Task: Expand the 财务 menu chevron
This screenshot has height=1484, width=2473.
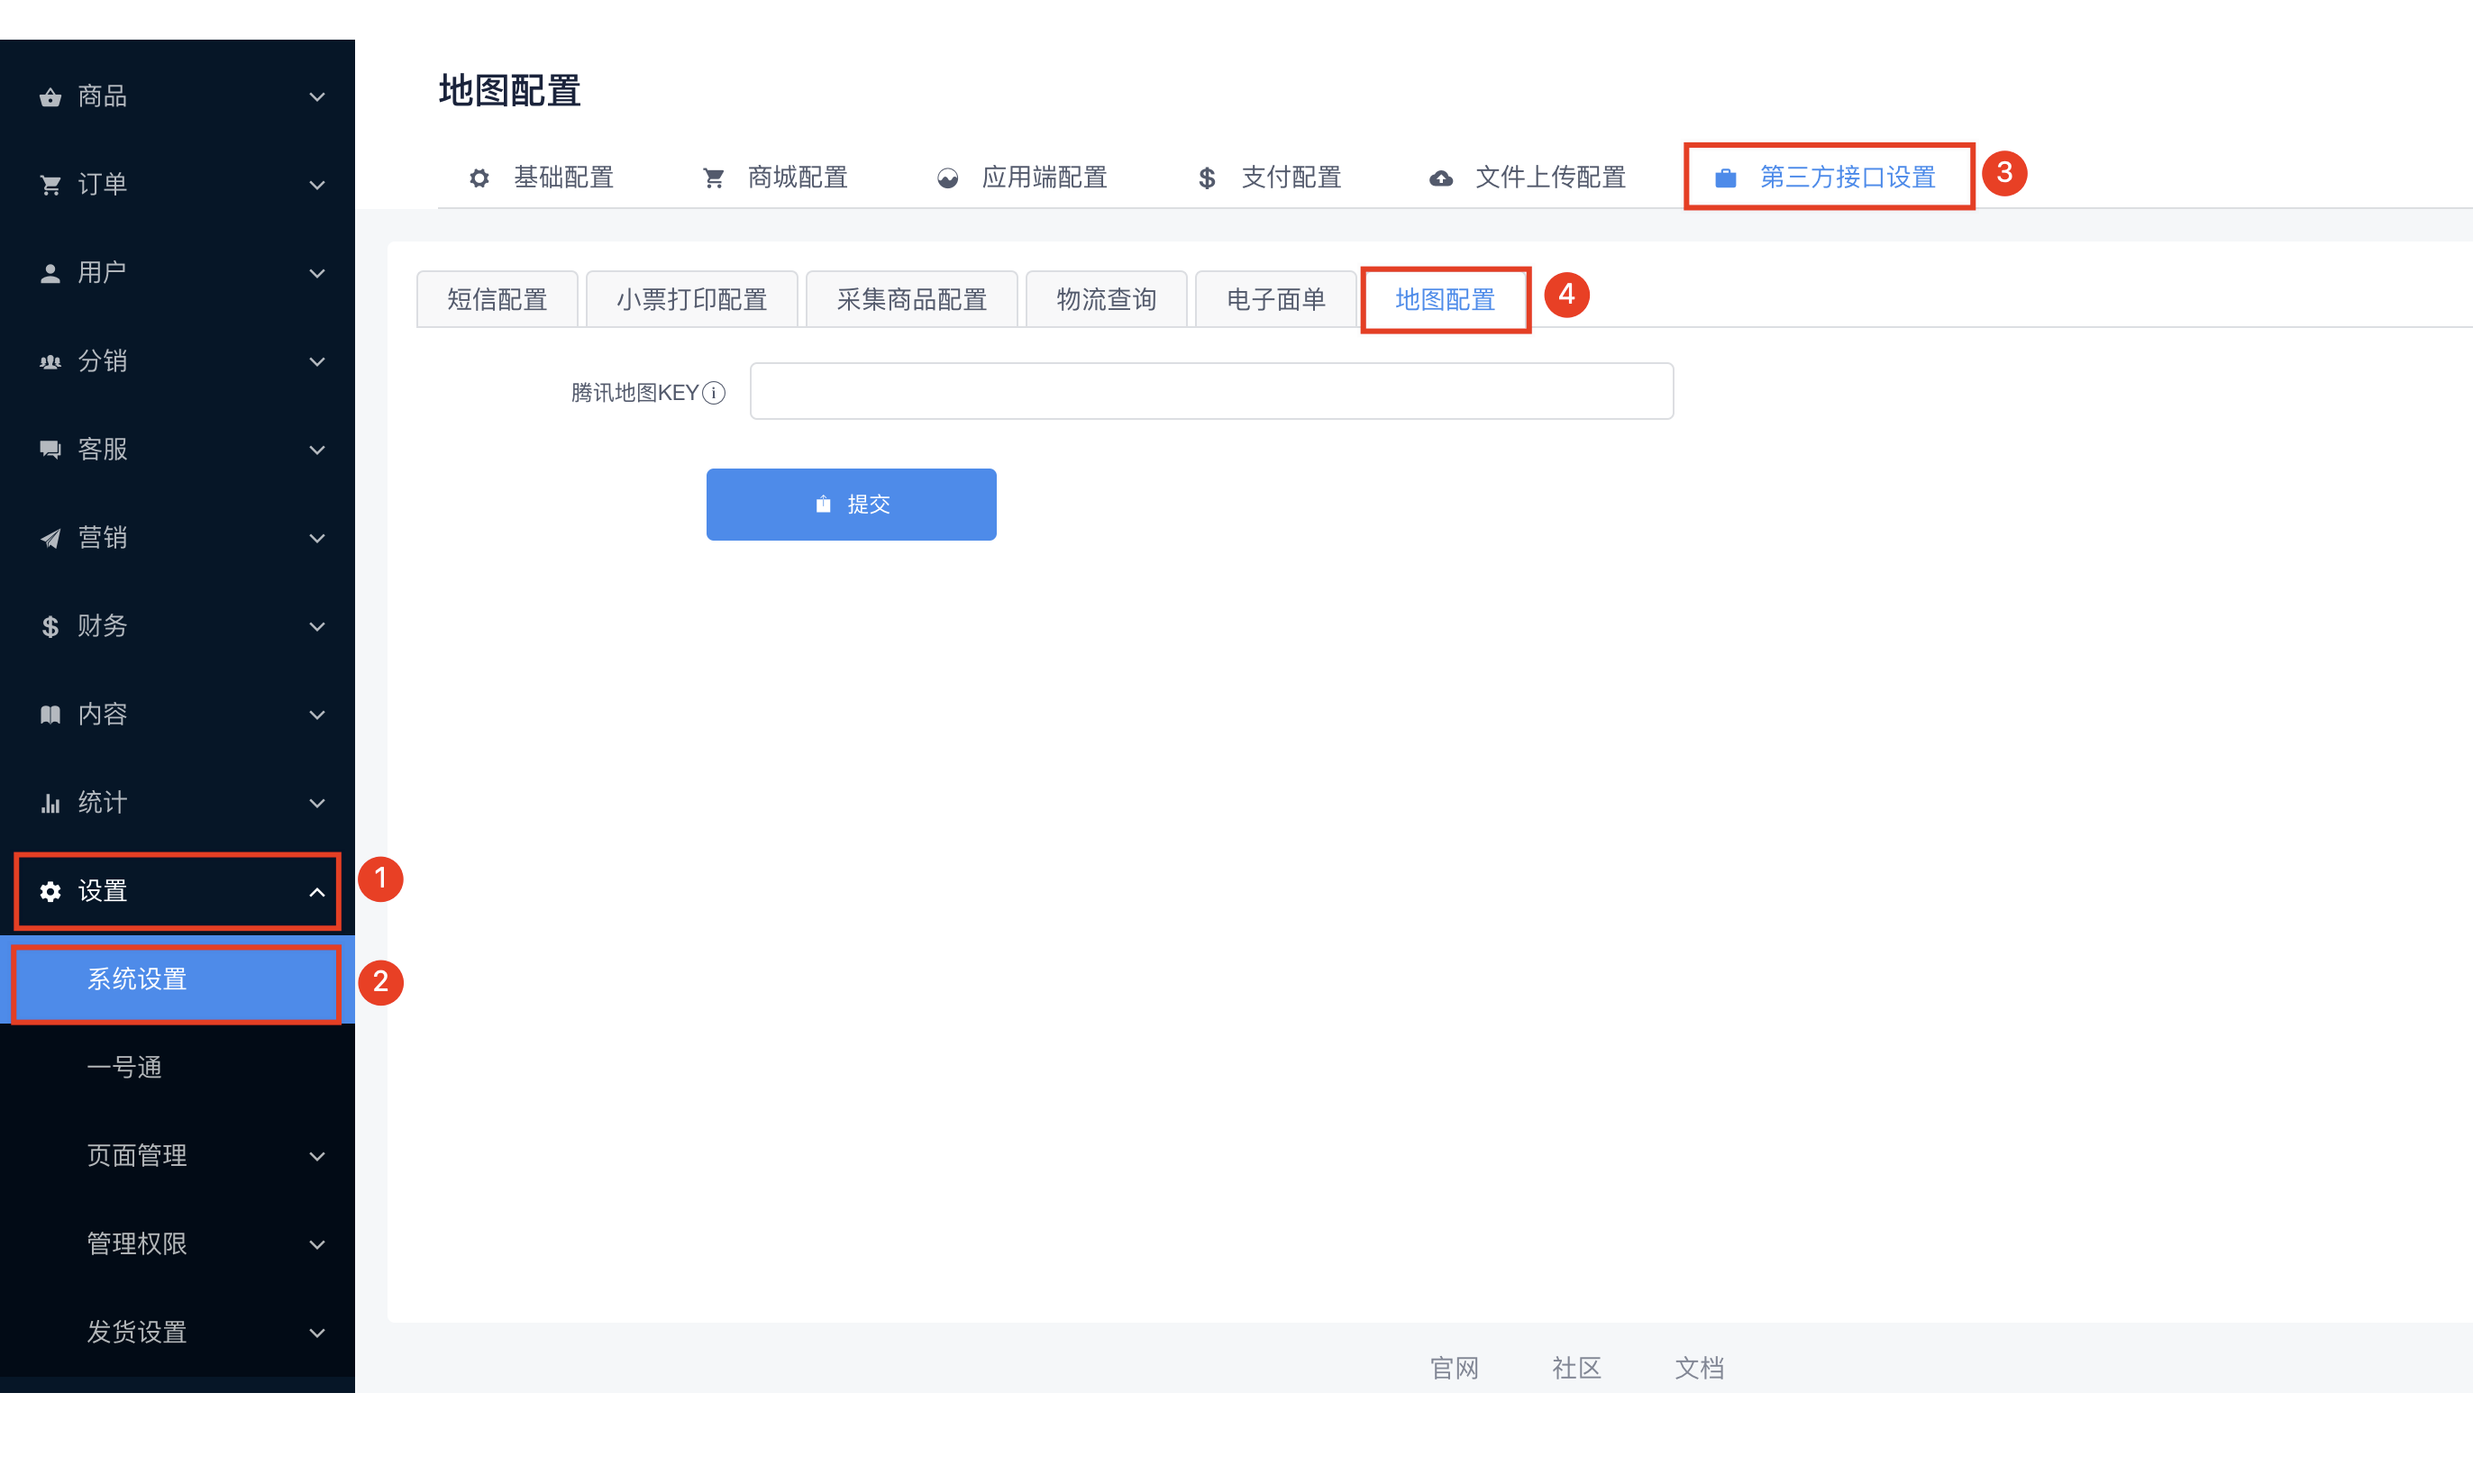Action: point(317,626)
